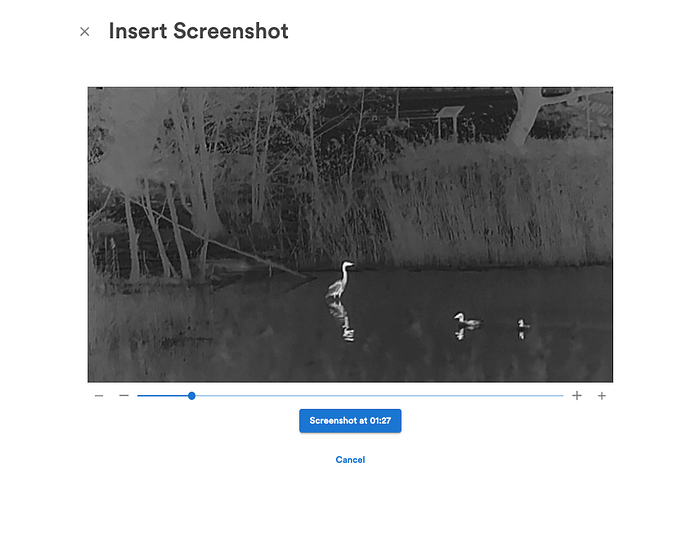
Task: Click the duck's reflection below the swimming duck
Action: [x=461, y=334]
